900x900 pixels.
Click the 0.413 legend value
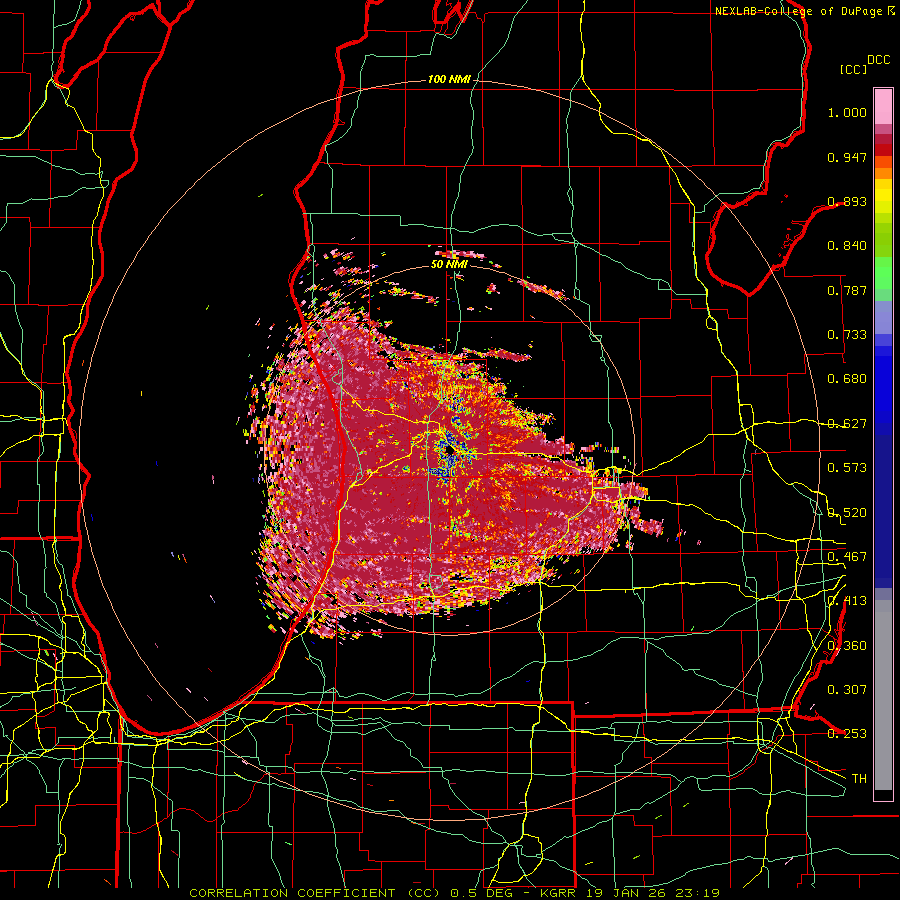[x=847, y=601]
